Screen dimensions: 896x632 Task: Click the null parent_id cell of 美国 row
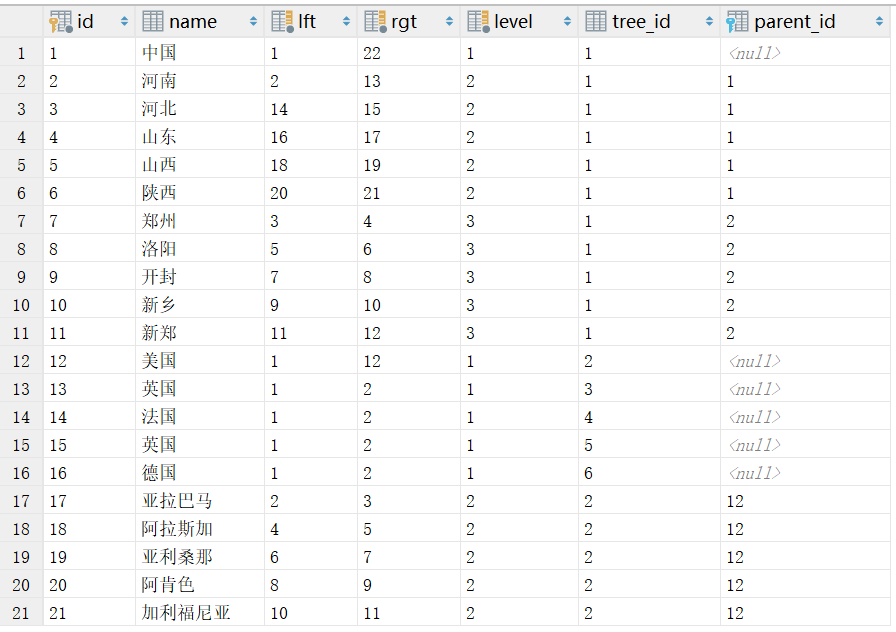(x=805, y=361)
